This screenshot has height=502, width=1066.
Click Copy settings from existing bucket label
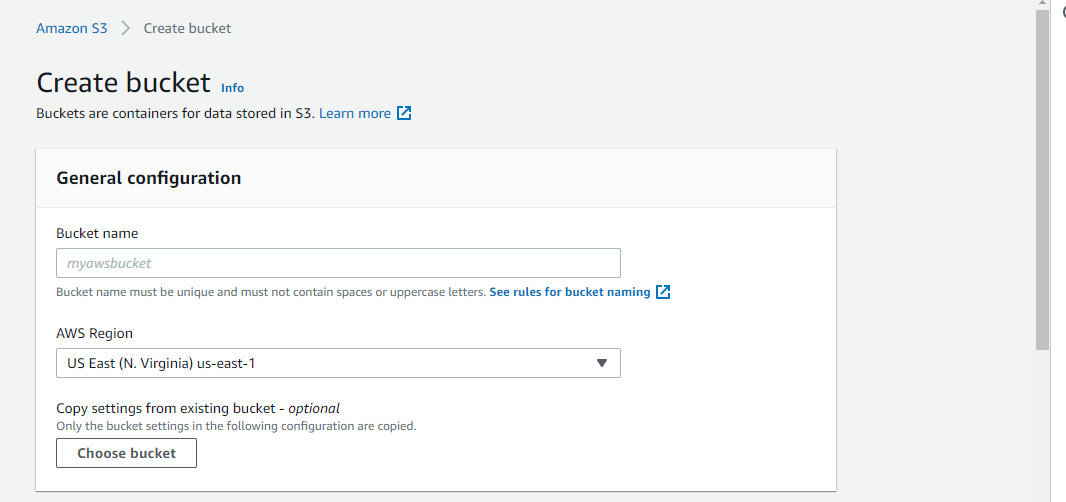(x=198, y=408)
